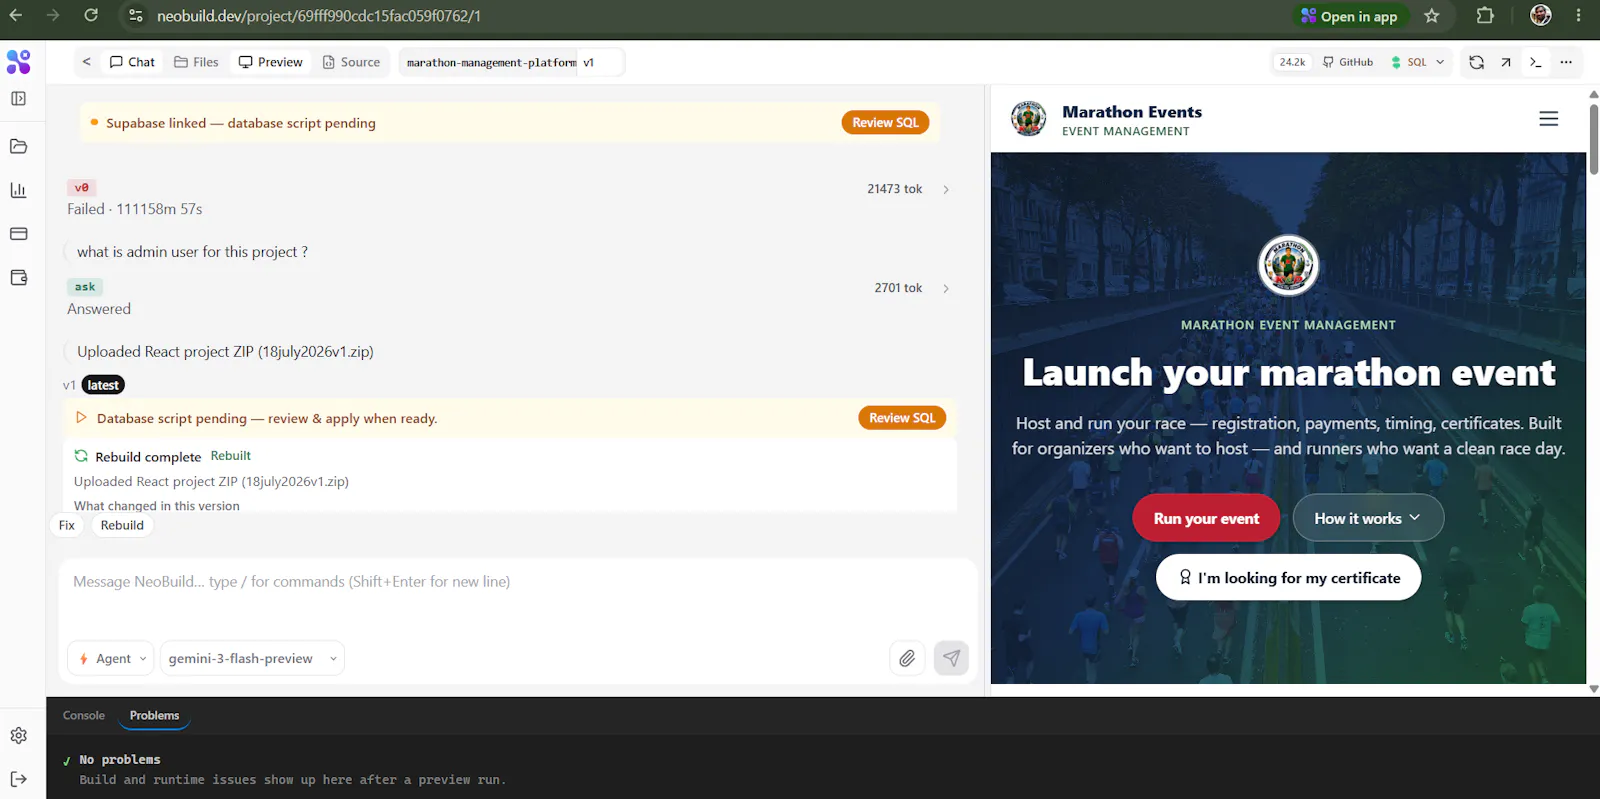Switch to the Preview tab
This screenshot has width=1600, height=799.
[x=270, y=62]
